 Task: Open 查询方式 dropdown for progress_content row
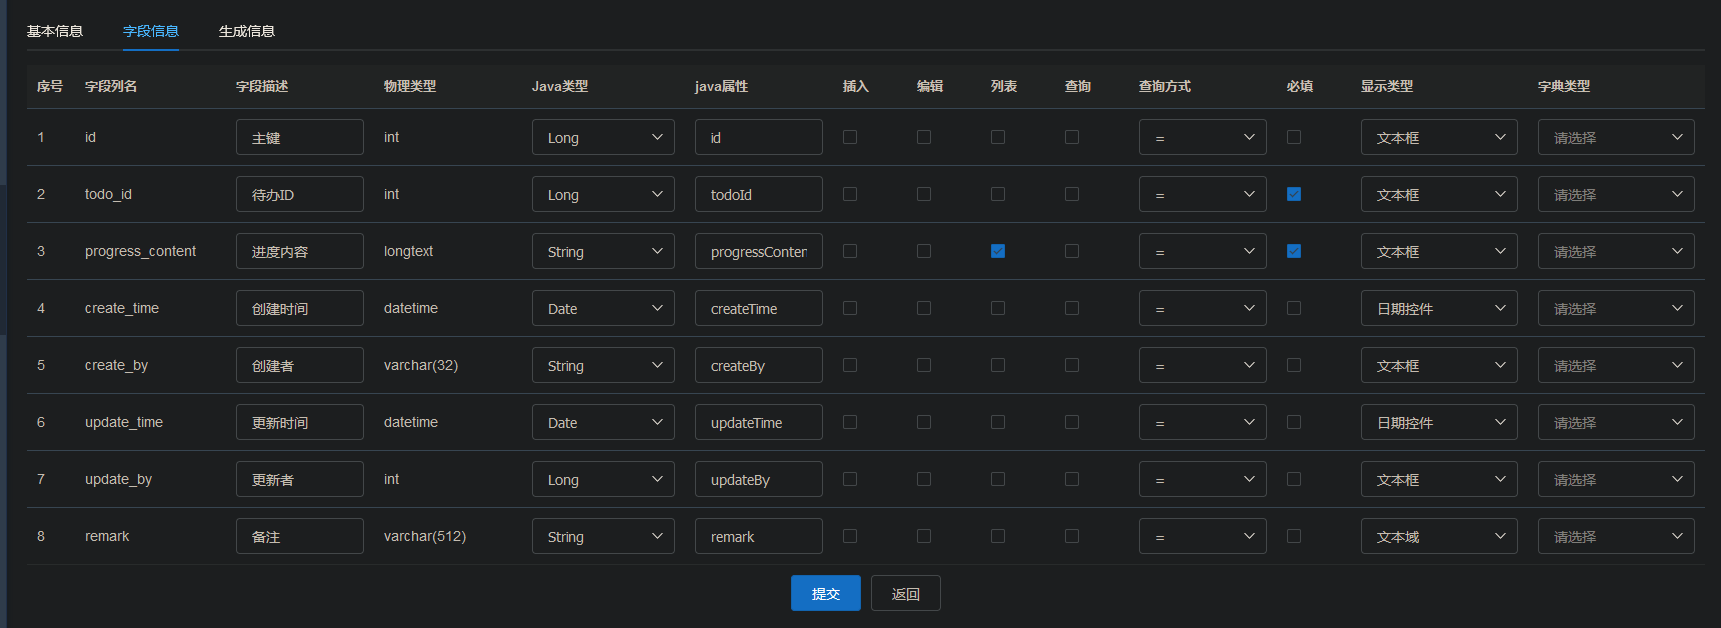(1202, 251)
